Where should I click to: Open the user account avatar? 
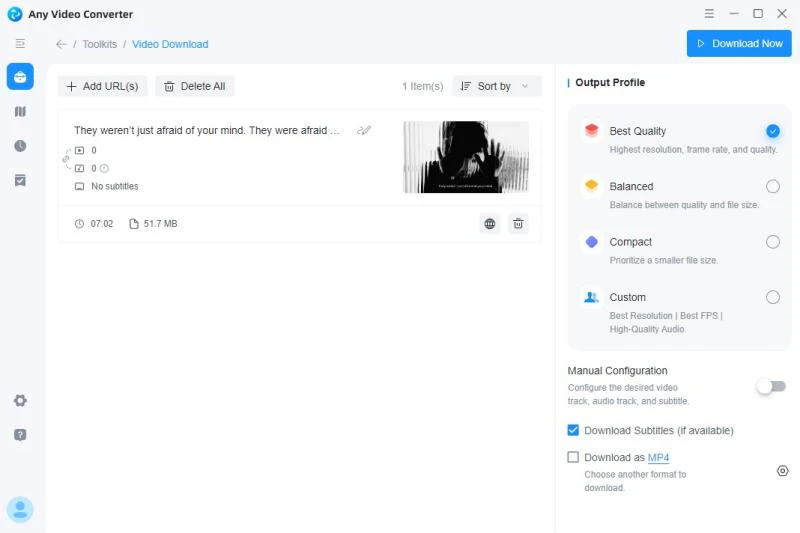pos(20,510)
